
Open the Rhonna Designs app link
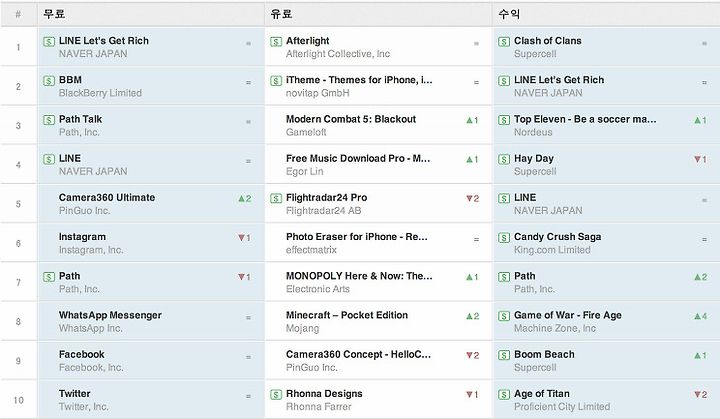324,394
